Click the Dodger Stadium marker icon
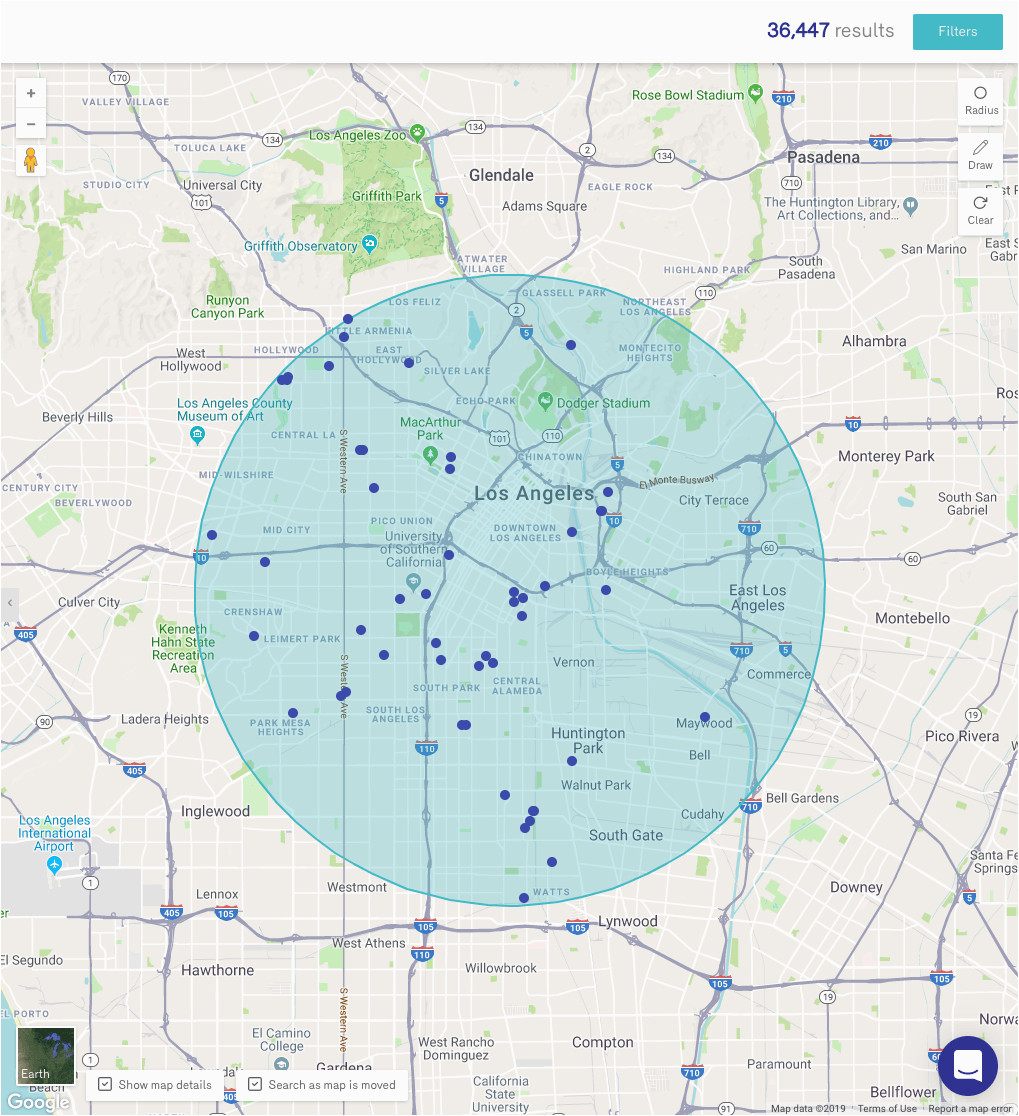 pos(545,401)
